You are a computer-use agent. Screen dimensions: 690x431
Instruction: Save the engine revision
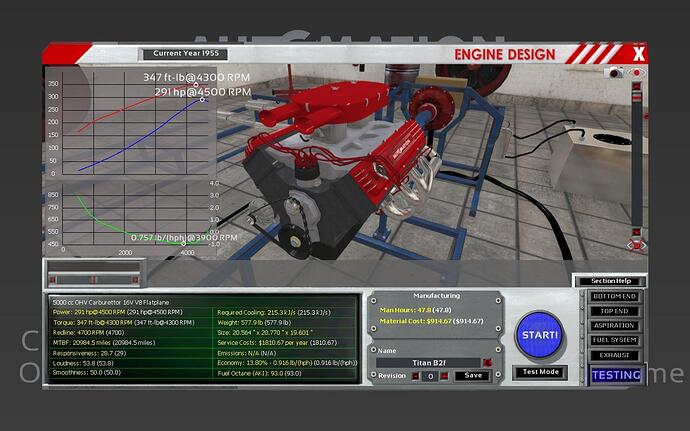tap(474, 376)
